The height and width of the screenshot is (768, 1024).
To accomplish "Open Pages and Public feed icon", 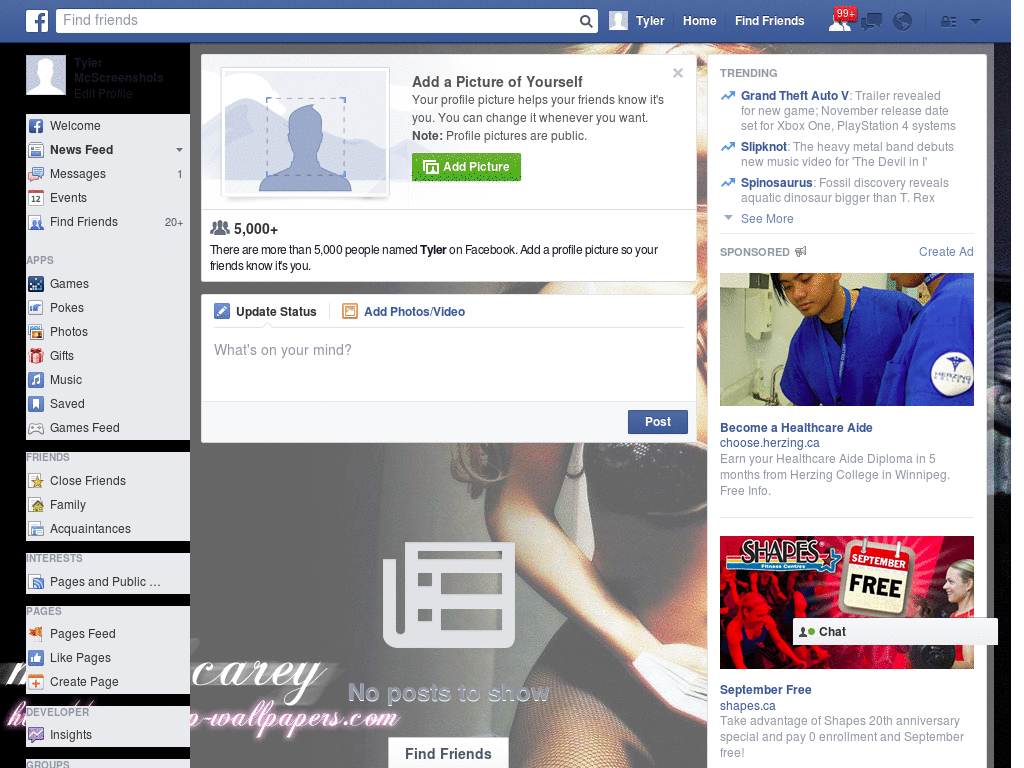I will 36,582.
